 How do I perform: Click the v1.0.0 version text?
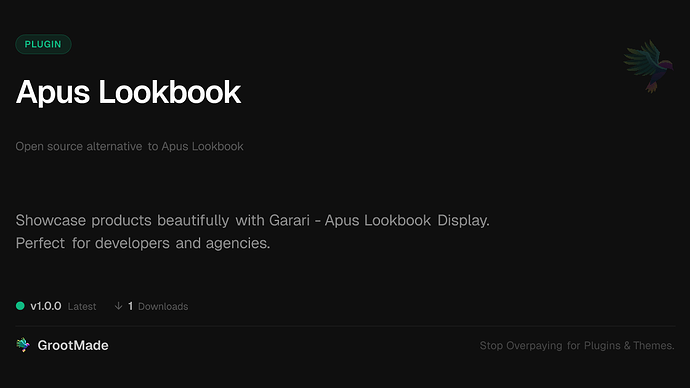click(x=46, y=306)
